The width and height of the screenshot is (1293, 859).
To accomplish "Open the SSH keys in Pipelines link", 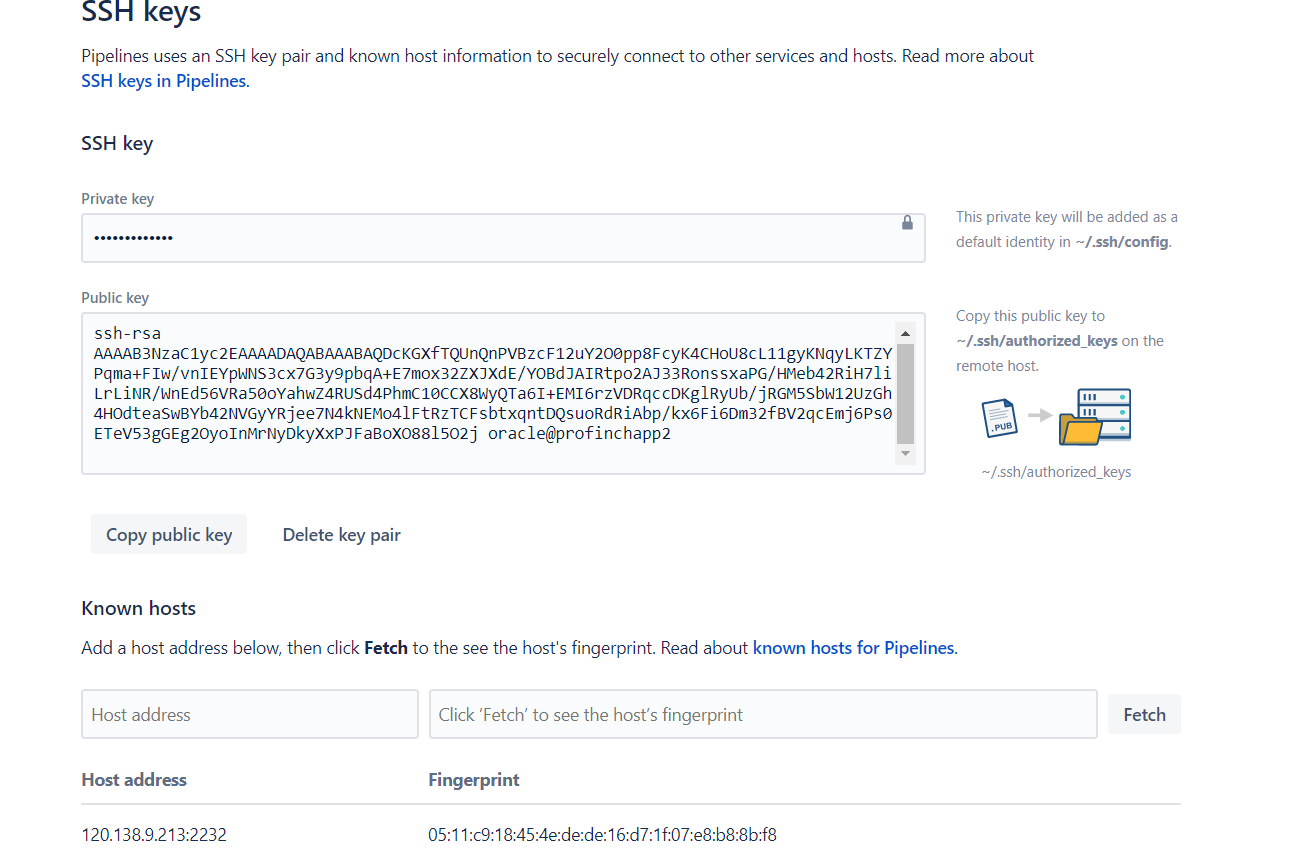I will [x=163, y=81].
